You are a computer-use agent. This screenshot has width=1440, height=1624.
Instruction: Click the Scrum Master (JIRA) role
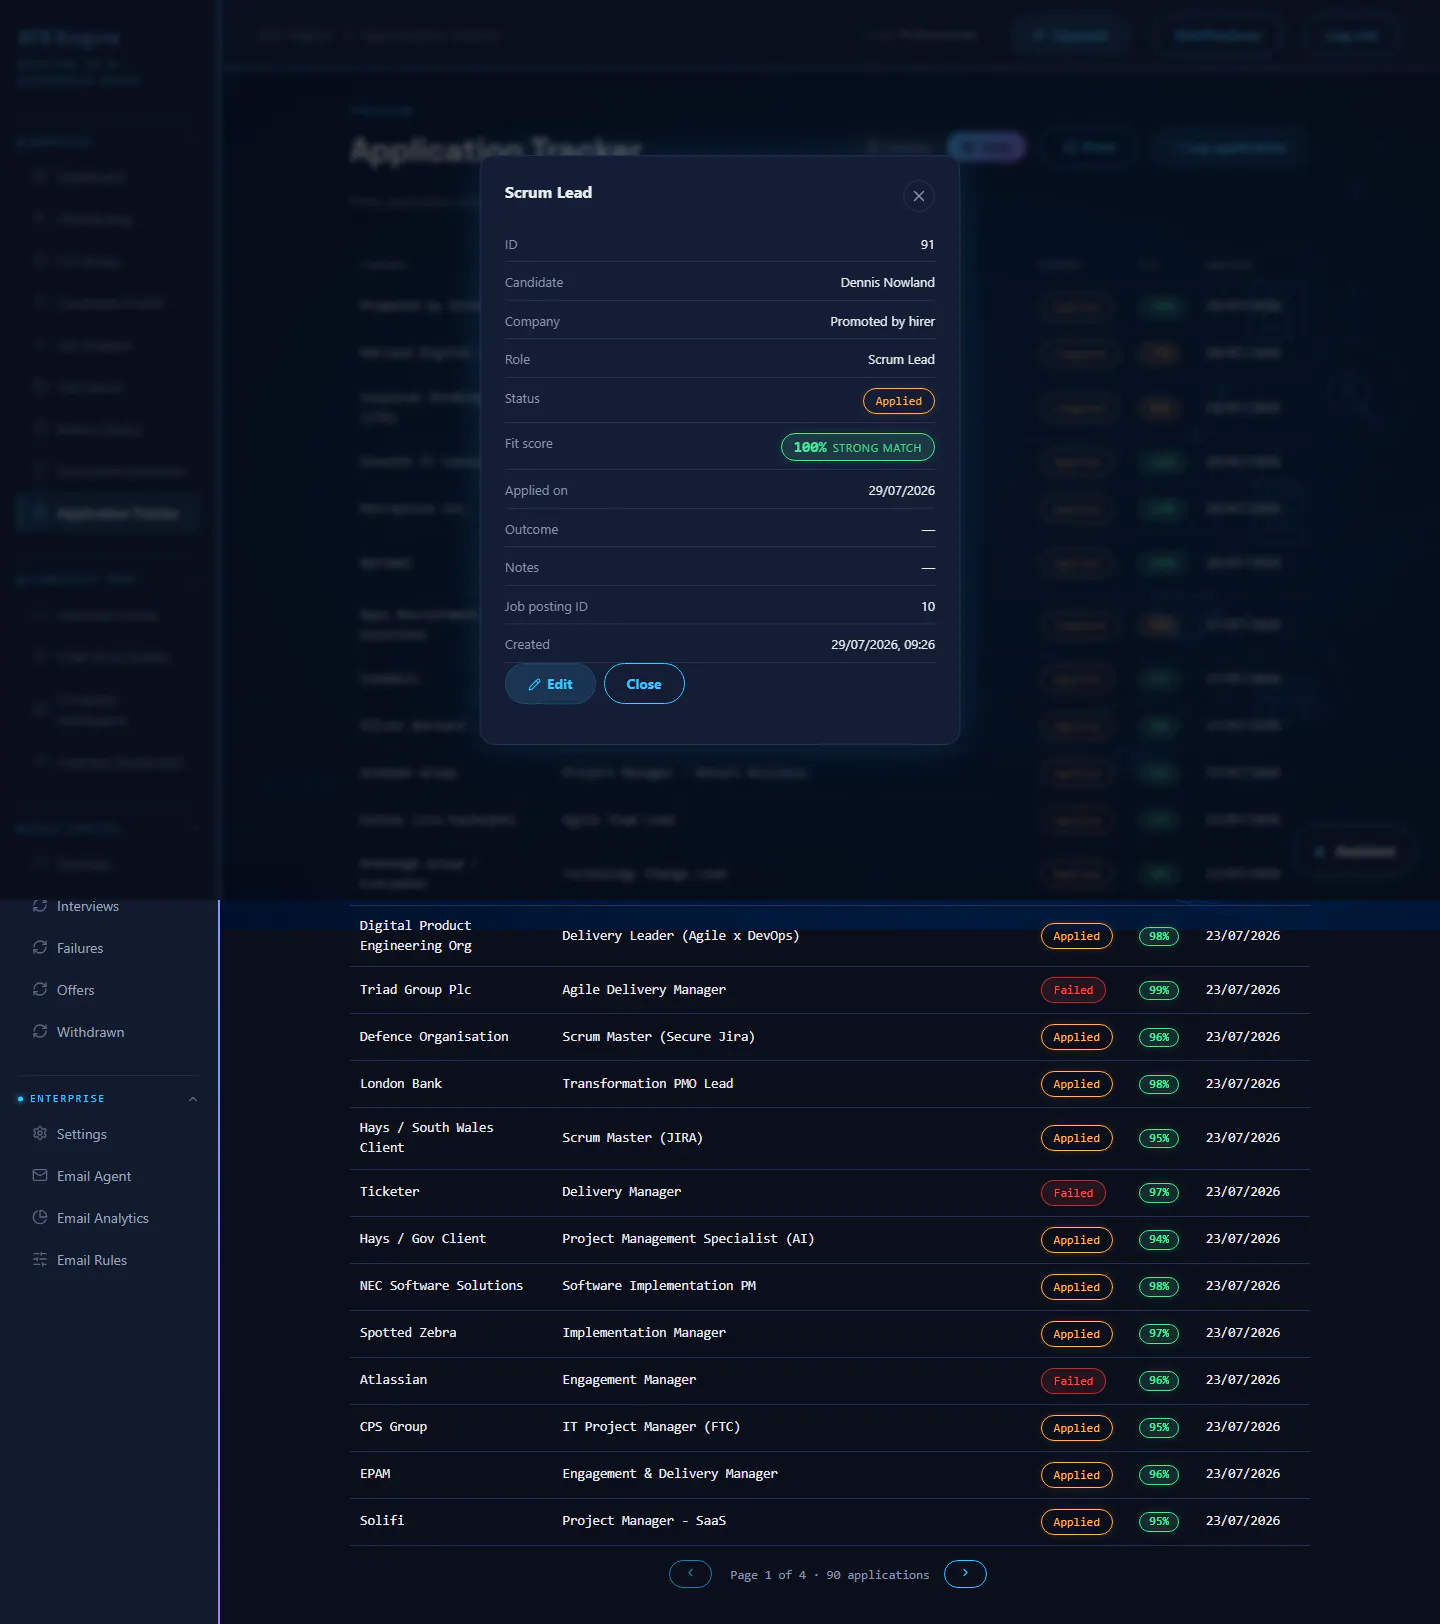coord(632,1138)
